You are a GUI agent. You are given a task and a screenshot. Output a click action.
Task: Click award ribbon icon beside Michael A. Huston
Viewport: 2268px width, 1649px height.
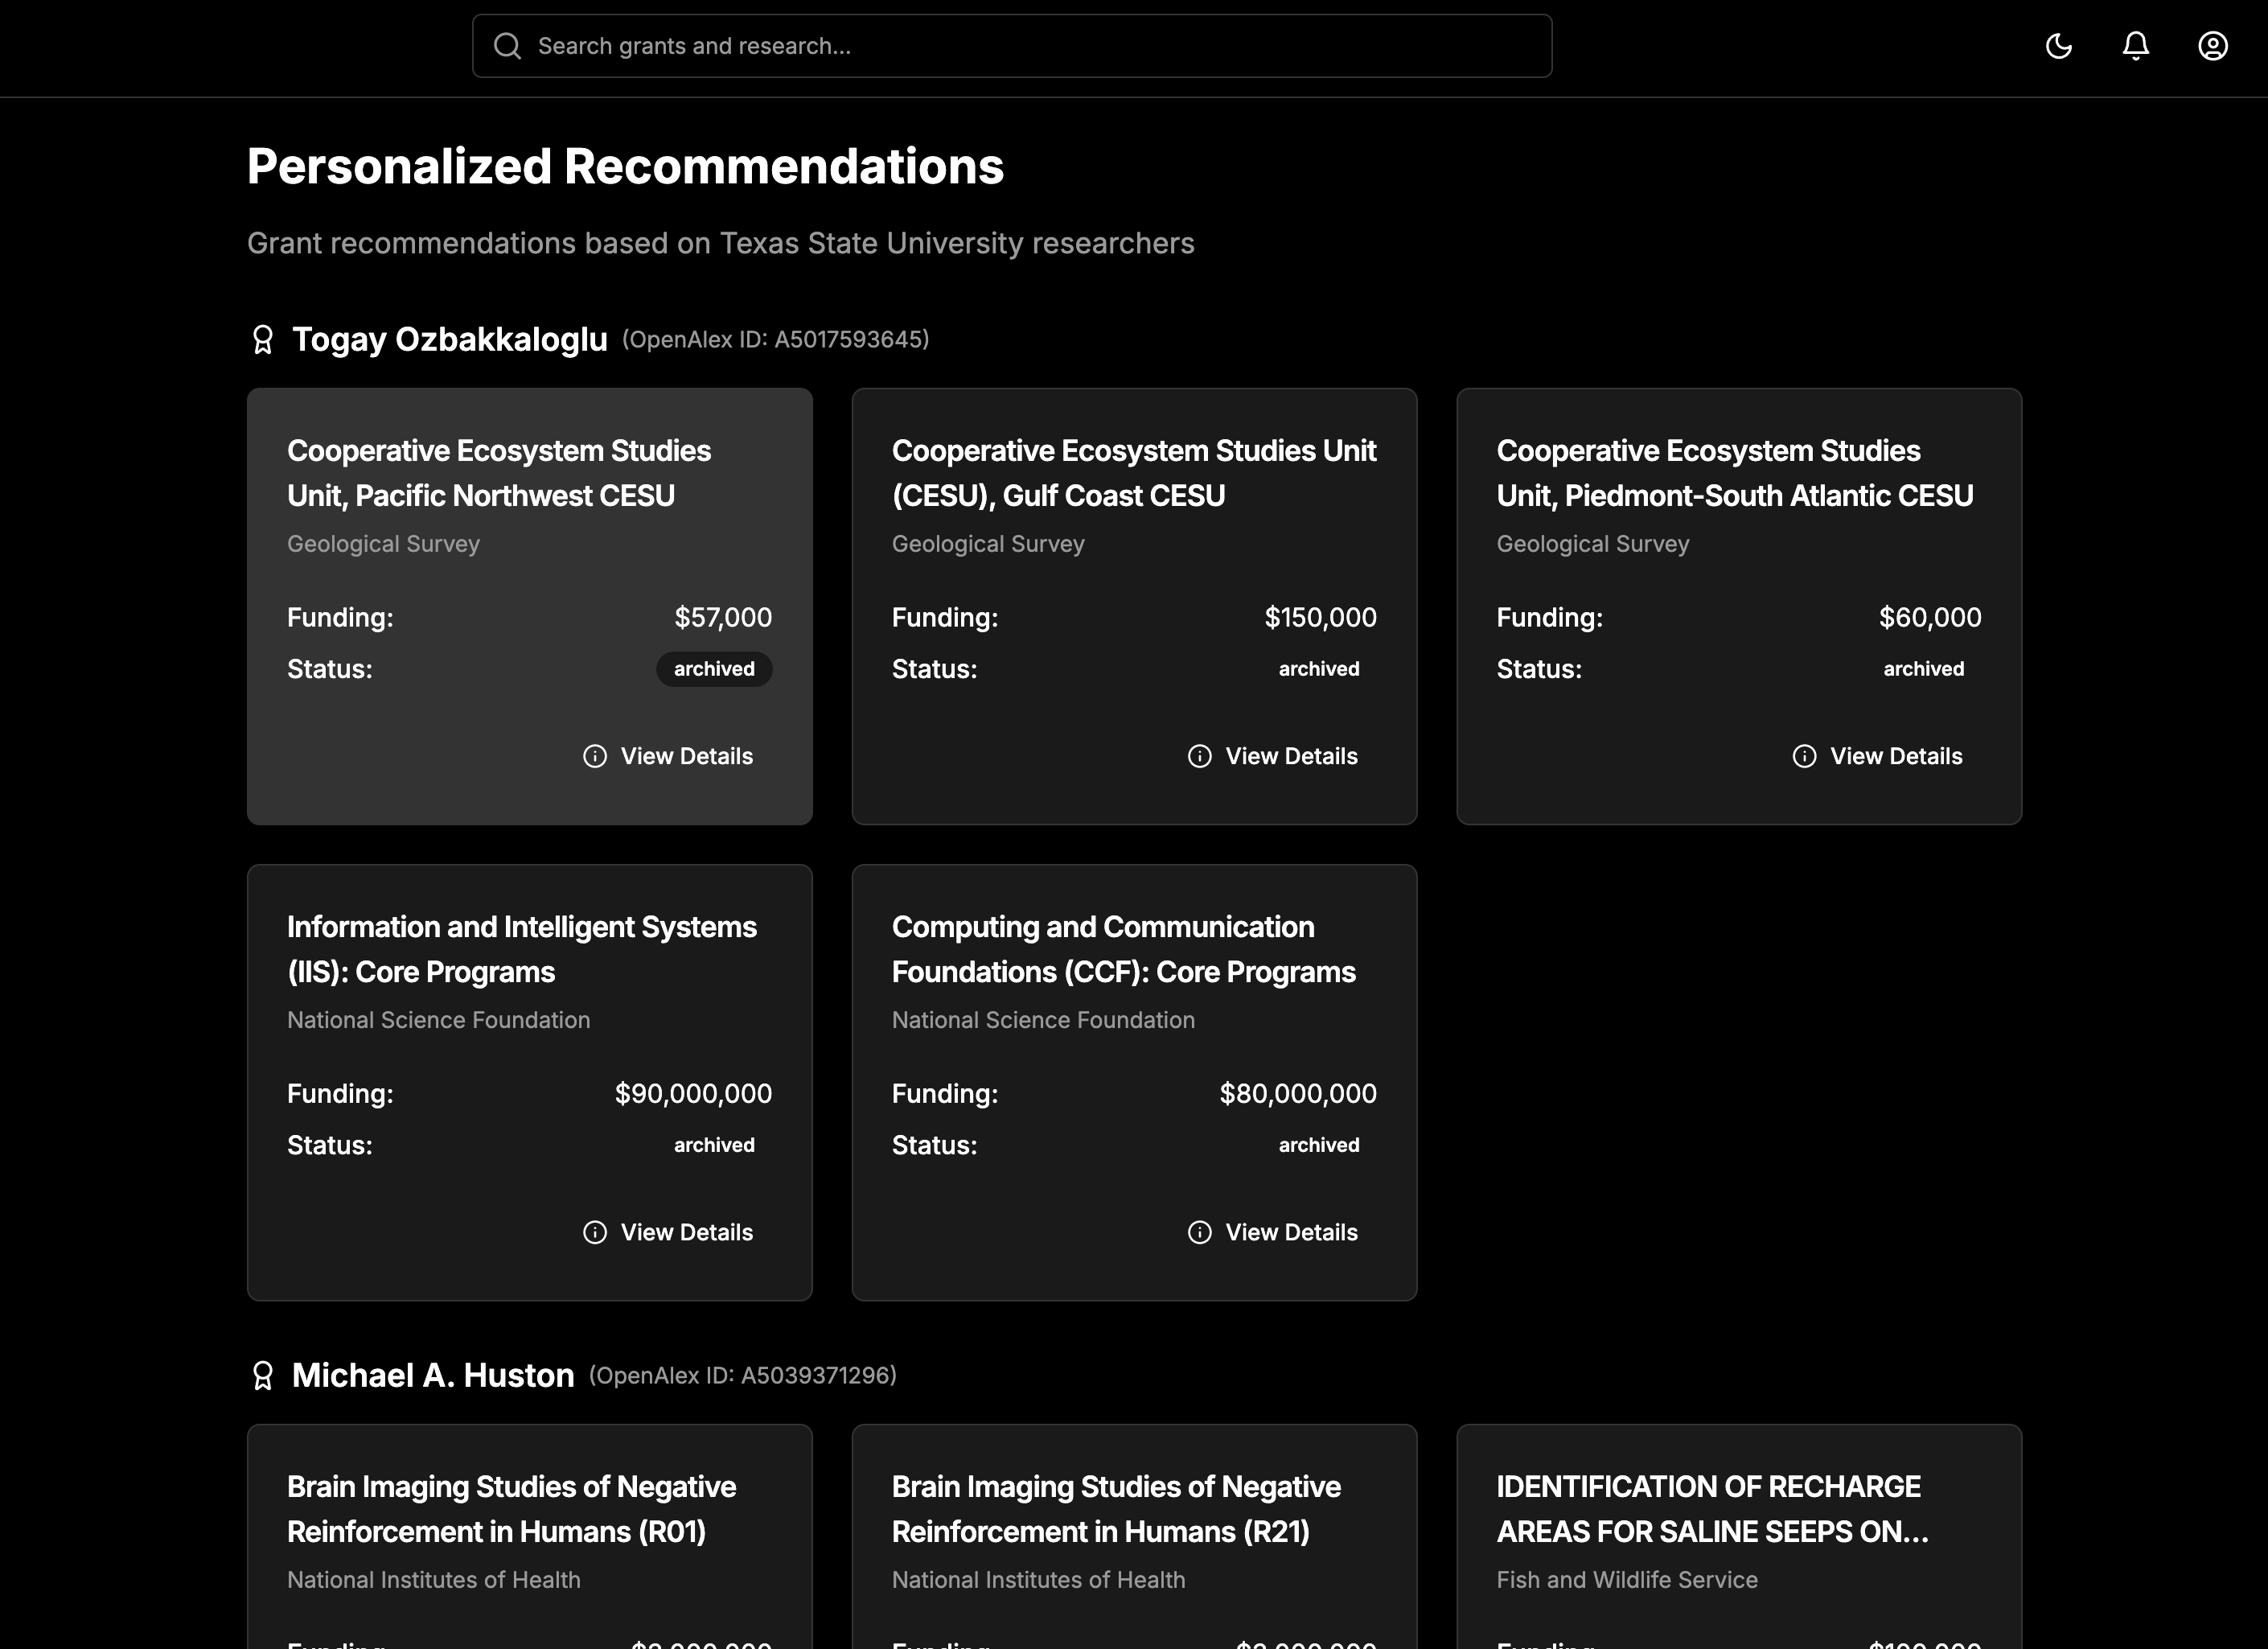click(263, 1376)
